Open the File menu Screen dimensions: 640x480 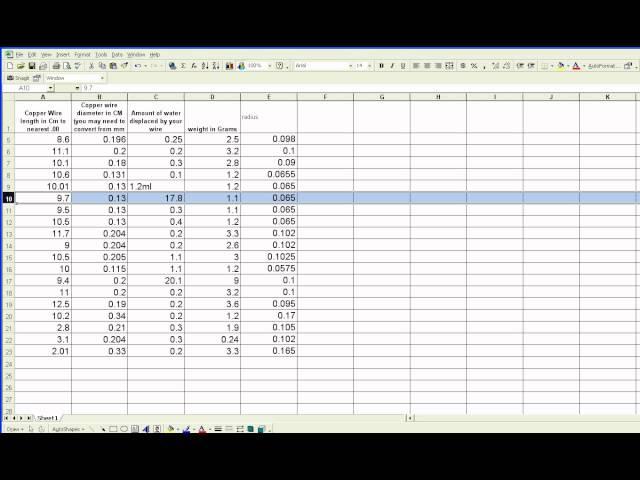click(x=19, y=54)
